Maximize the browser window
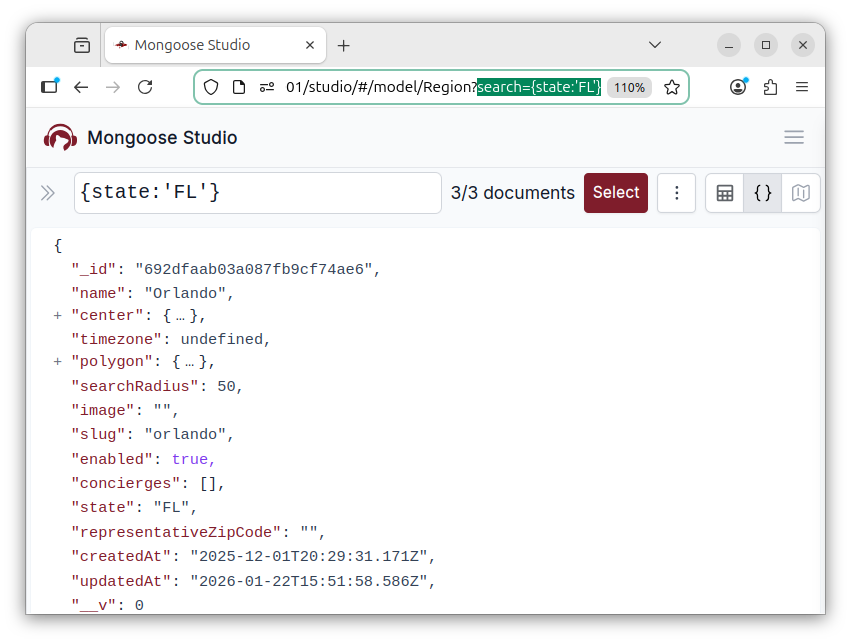 coord(766,45)
